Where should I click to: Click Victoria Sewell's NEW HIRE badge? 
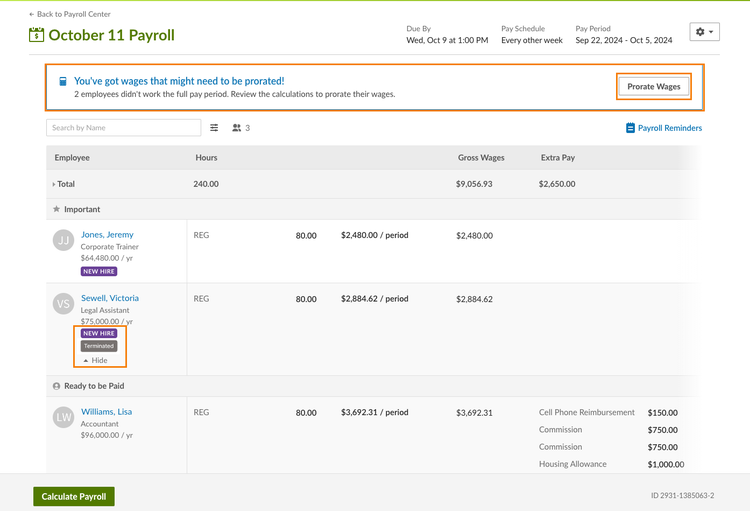[x=99, y=333]
